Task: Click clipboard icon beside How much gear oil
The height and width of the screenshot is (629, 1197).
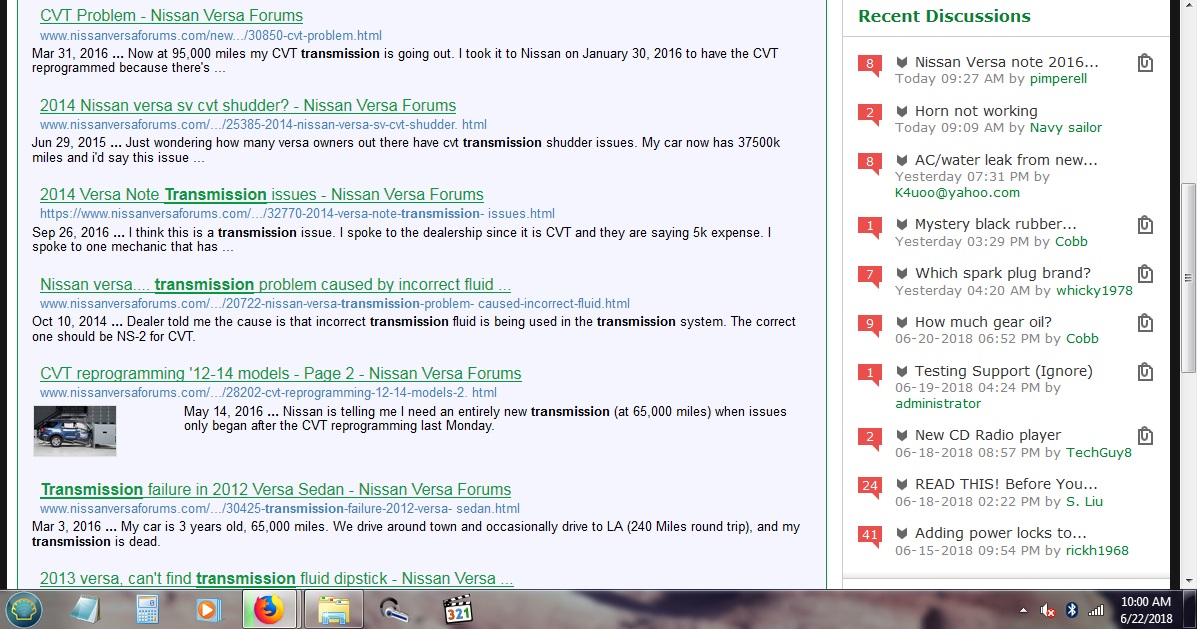Action: click(1144, 322)
